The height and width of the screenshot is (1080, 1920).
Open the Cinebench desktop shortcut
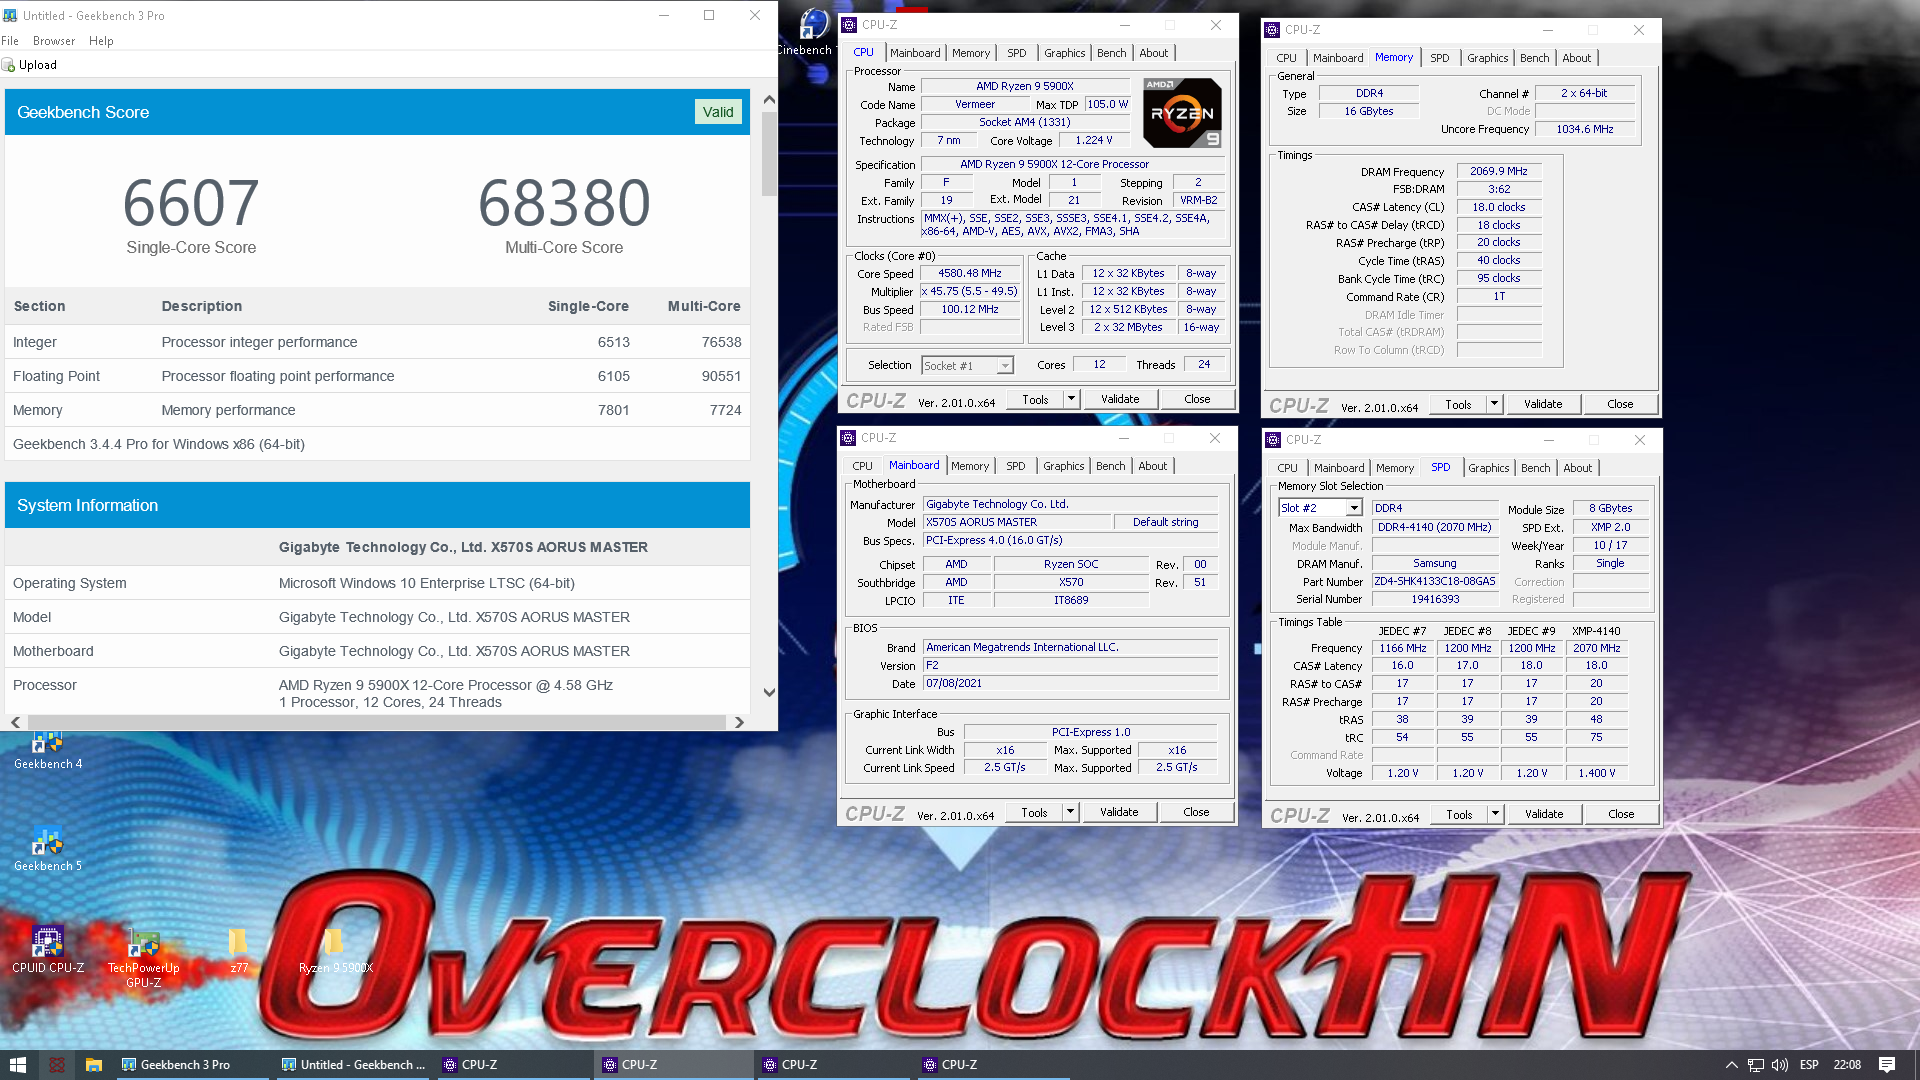pos(812,32)
